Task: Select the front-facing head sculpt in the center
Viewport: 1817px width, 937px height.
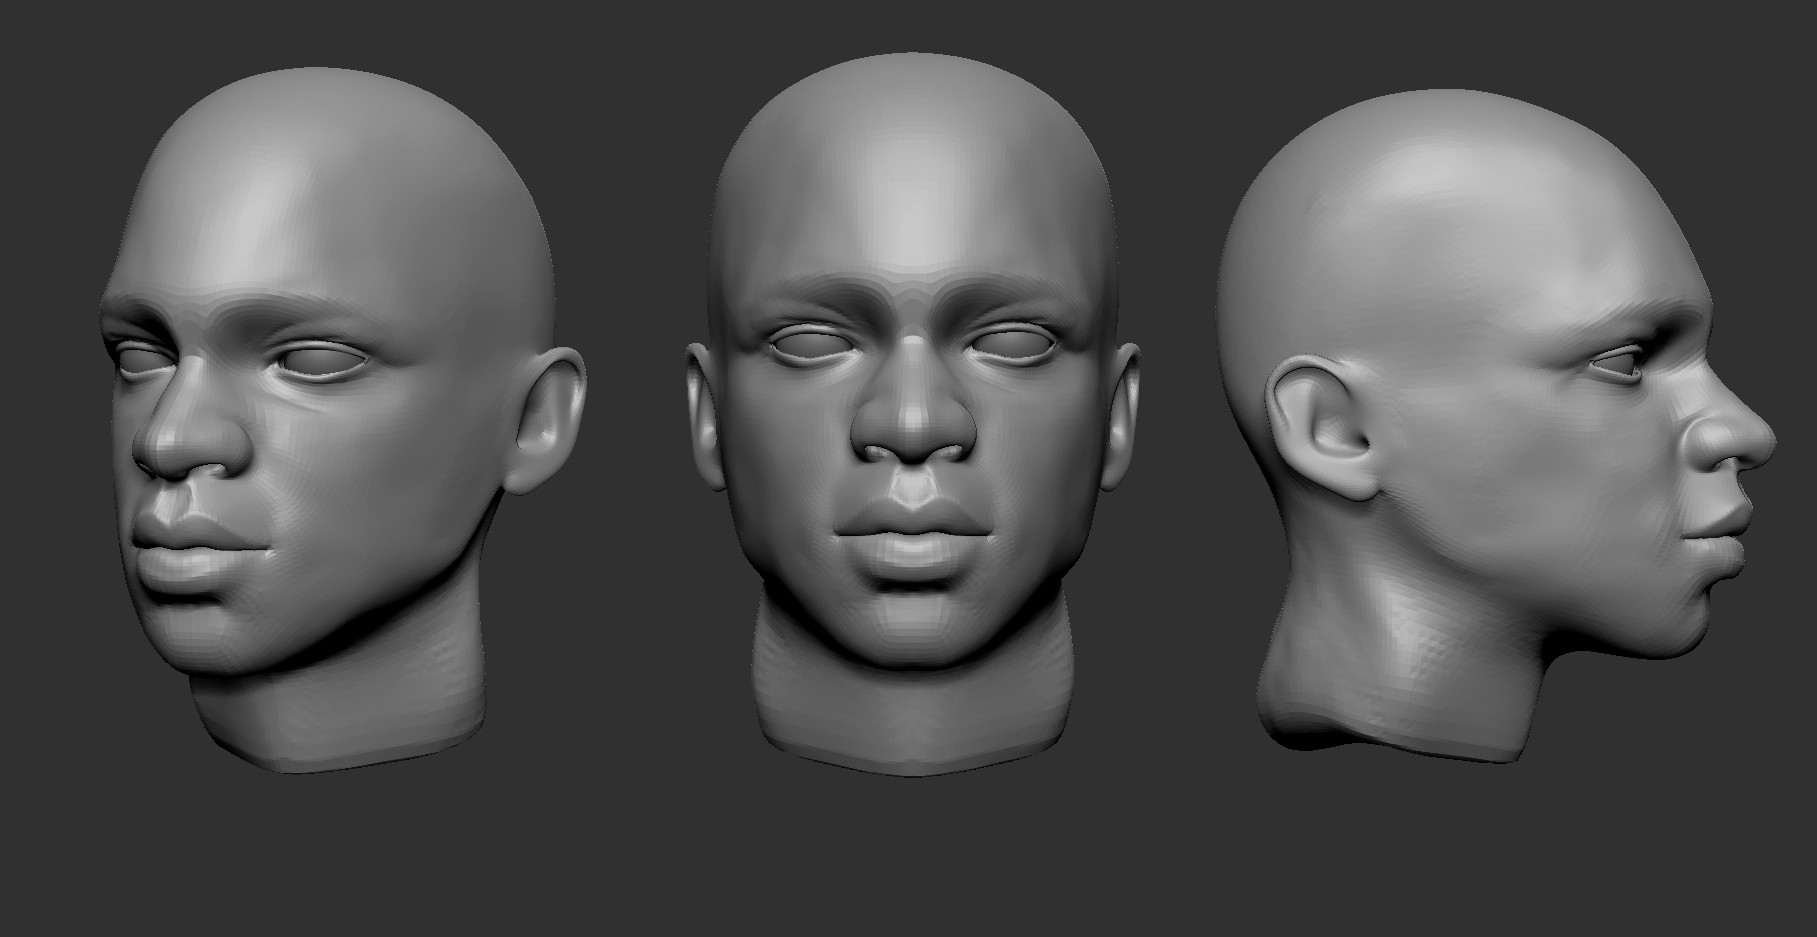Action: click(912, 415)
